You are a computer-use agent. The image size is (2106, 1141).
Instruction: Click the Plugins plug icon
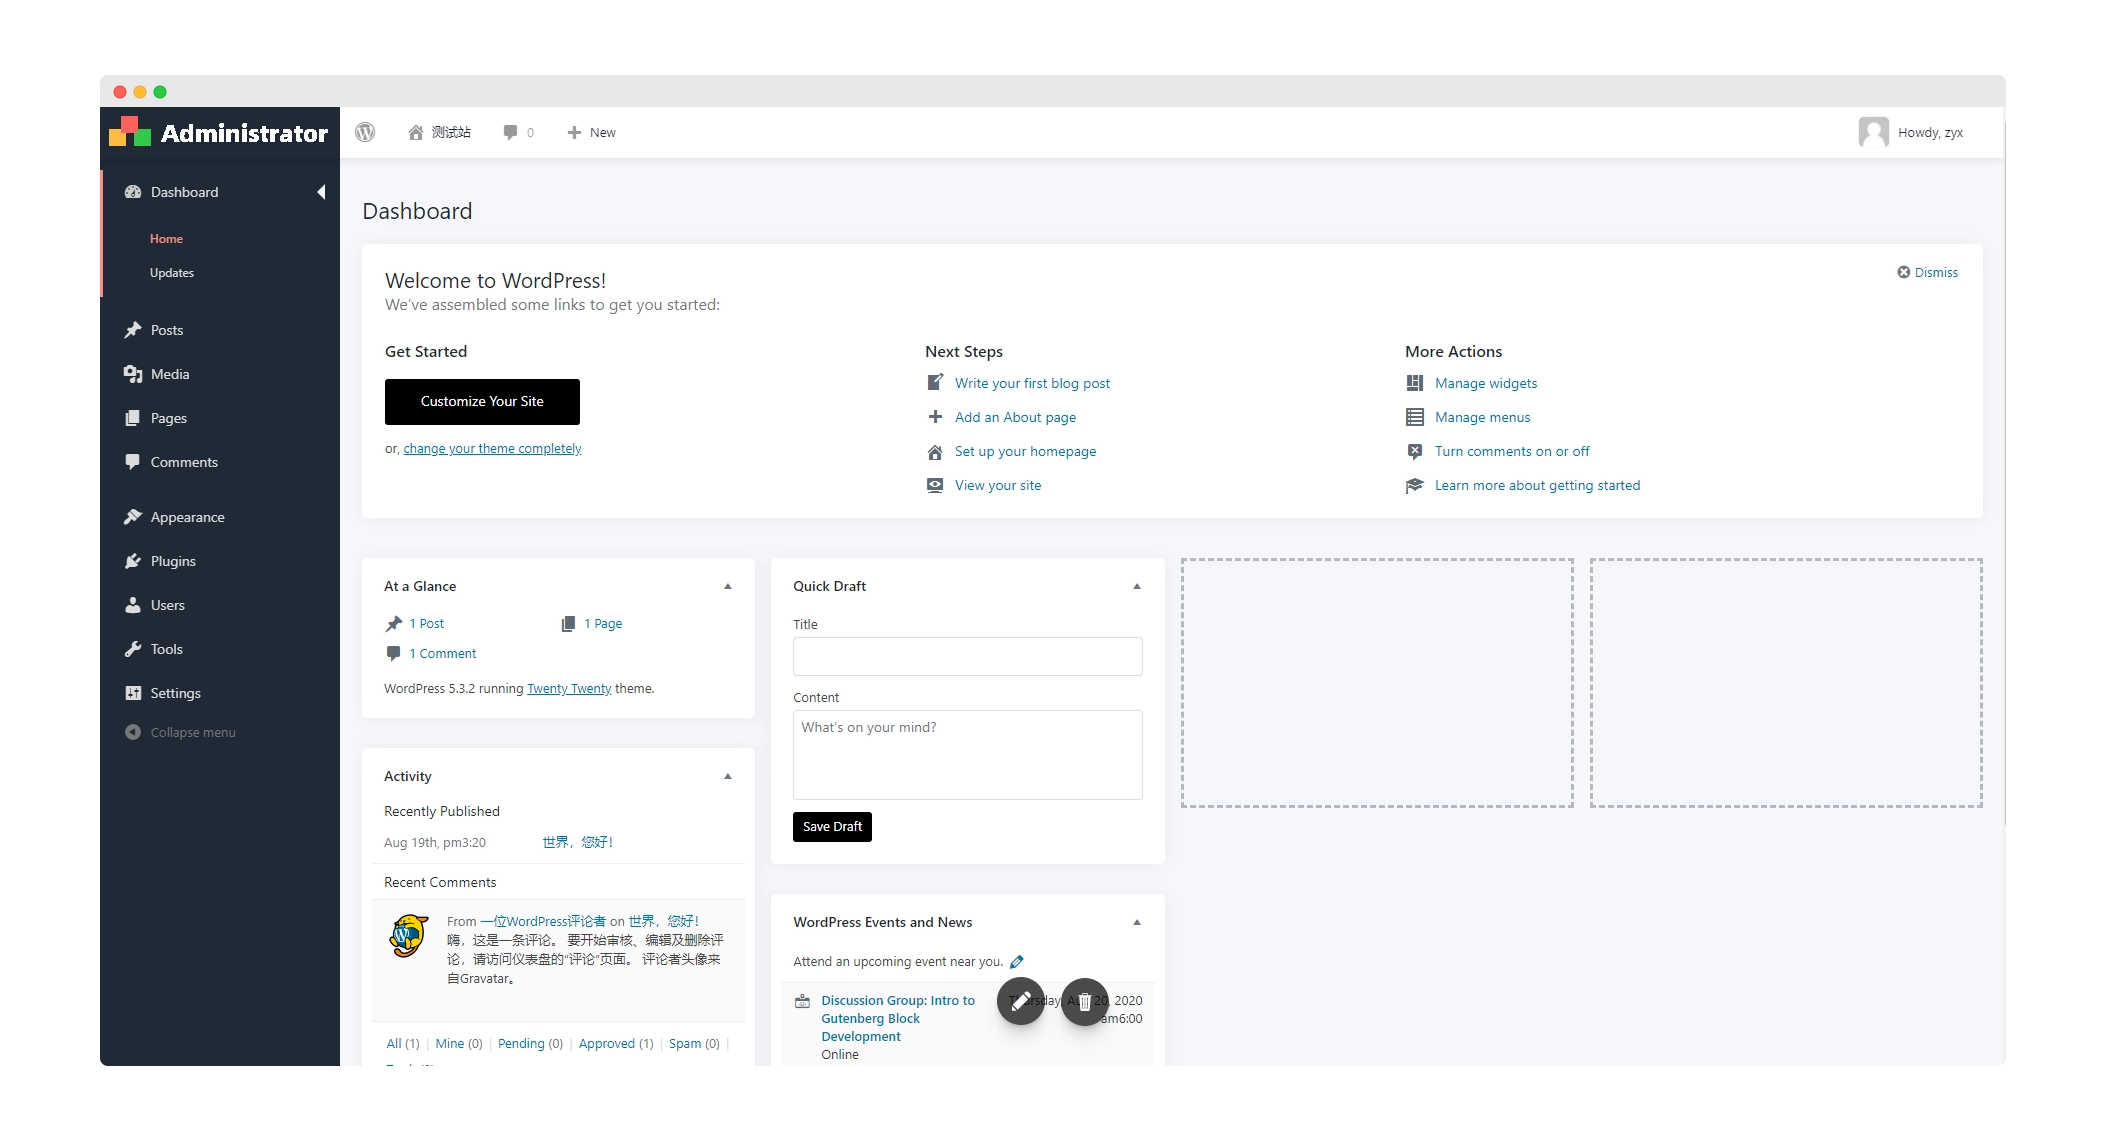(x=133, y=561)
